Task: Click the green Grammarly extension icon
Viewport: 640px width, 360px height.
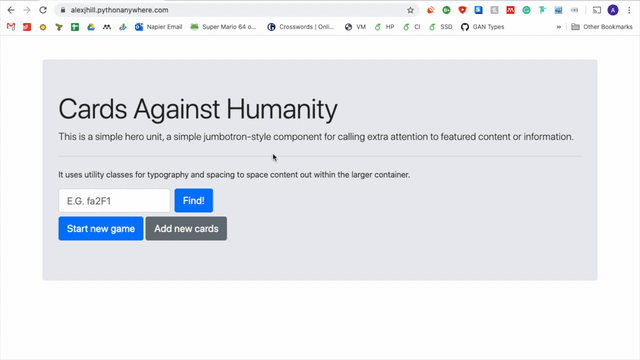Action: coord(526,10)
